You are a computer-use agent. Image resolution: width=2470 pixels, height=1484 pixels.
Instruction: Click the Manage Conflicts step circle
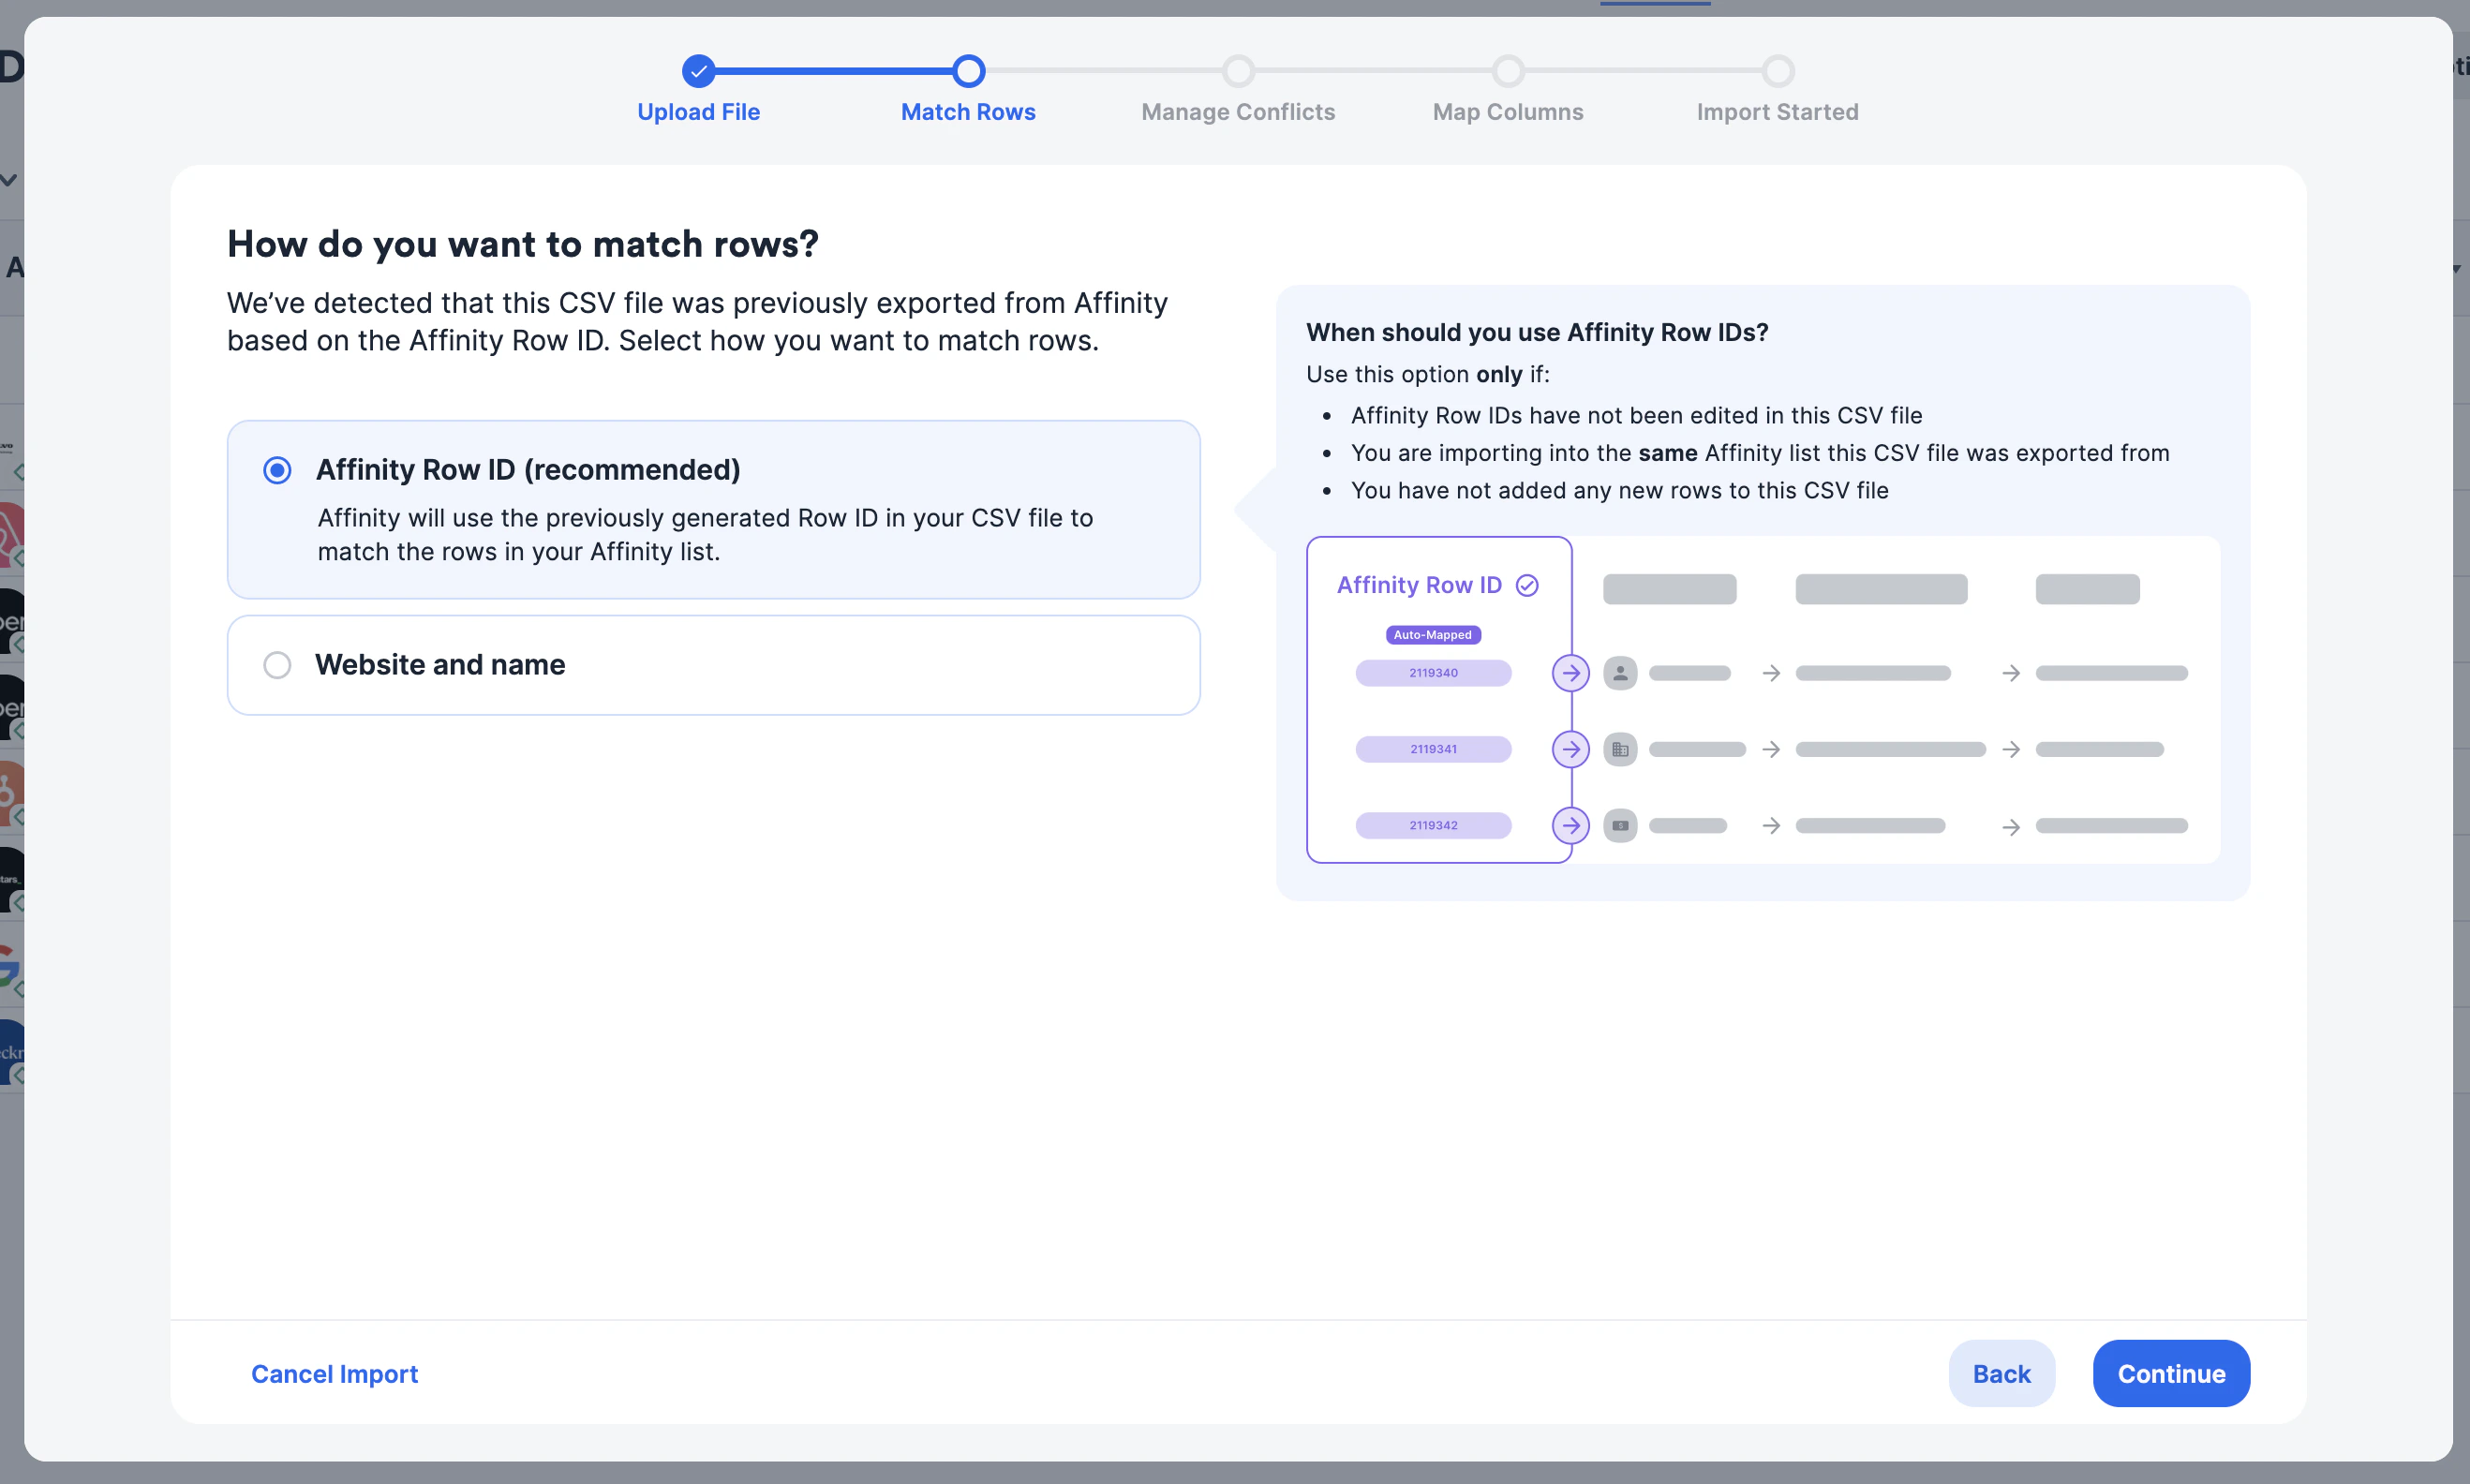click(1238, 71)
